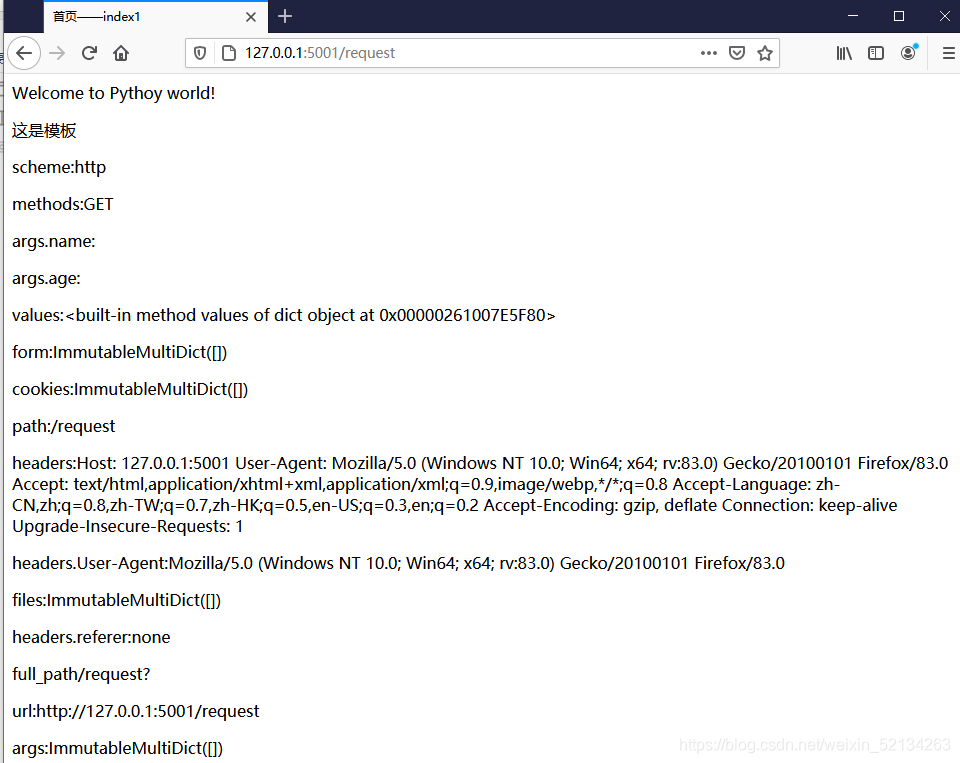Close the 首页——index1 tab
Image resolution: width=960 pixels, height=763 pixels.
251,17
